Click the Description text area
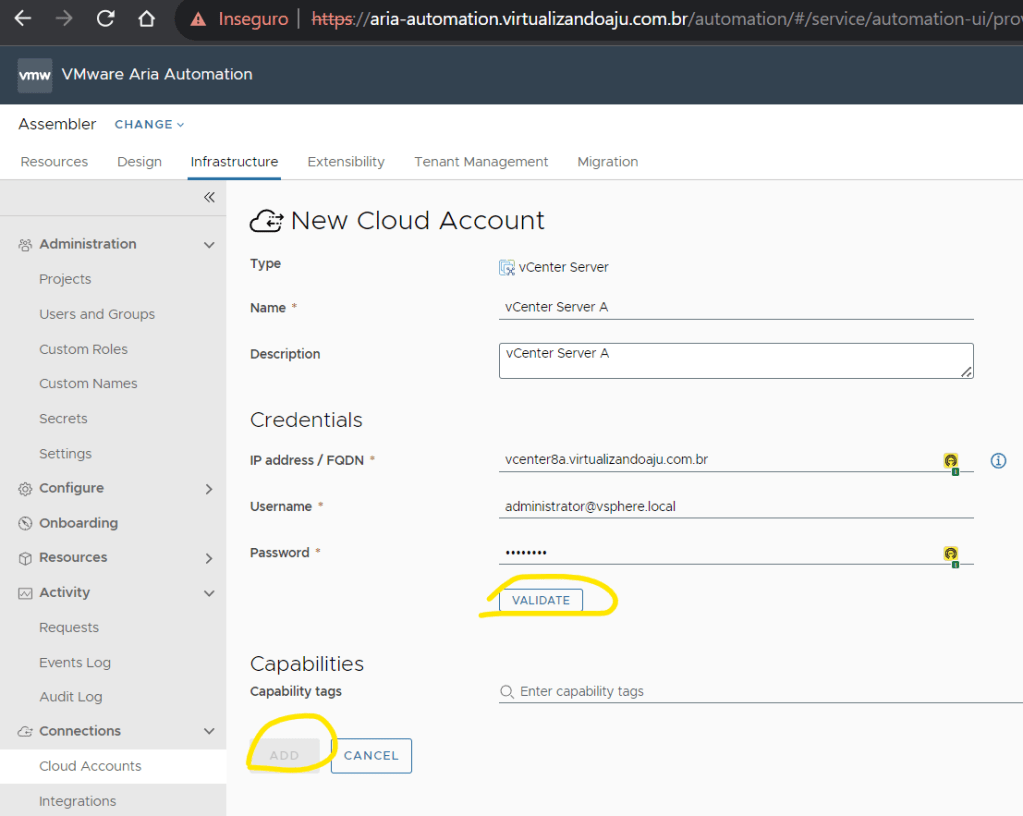The width and height of the screenshot is (1023, 816). pos(735,361)
